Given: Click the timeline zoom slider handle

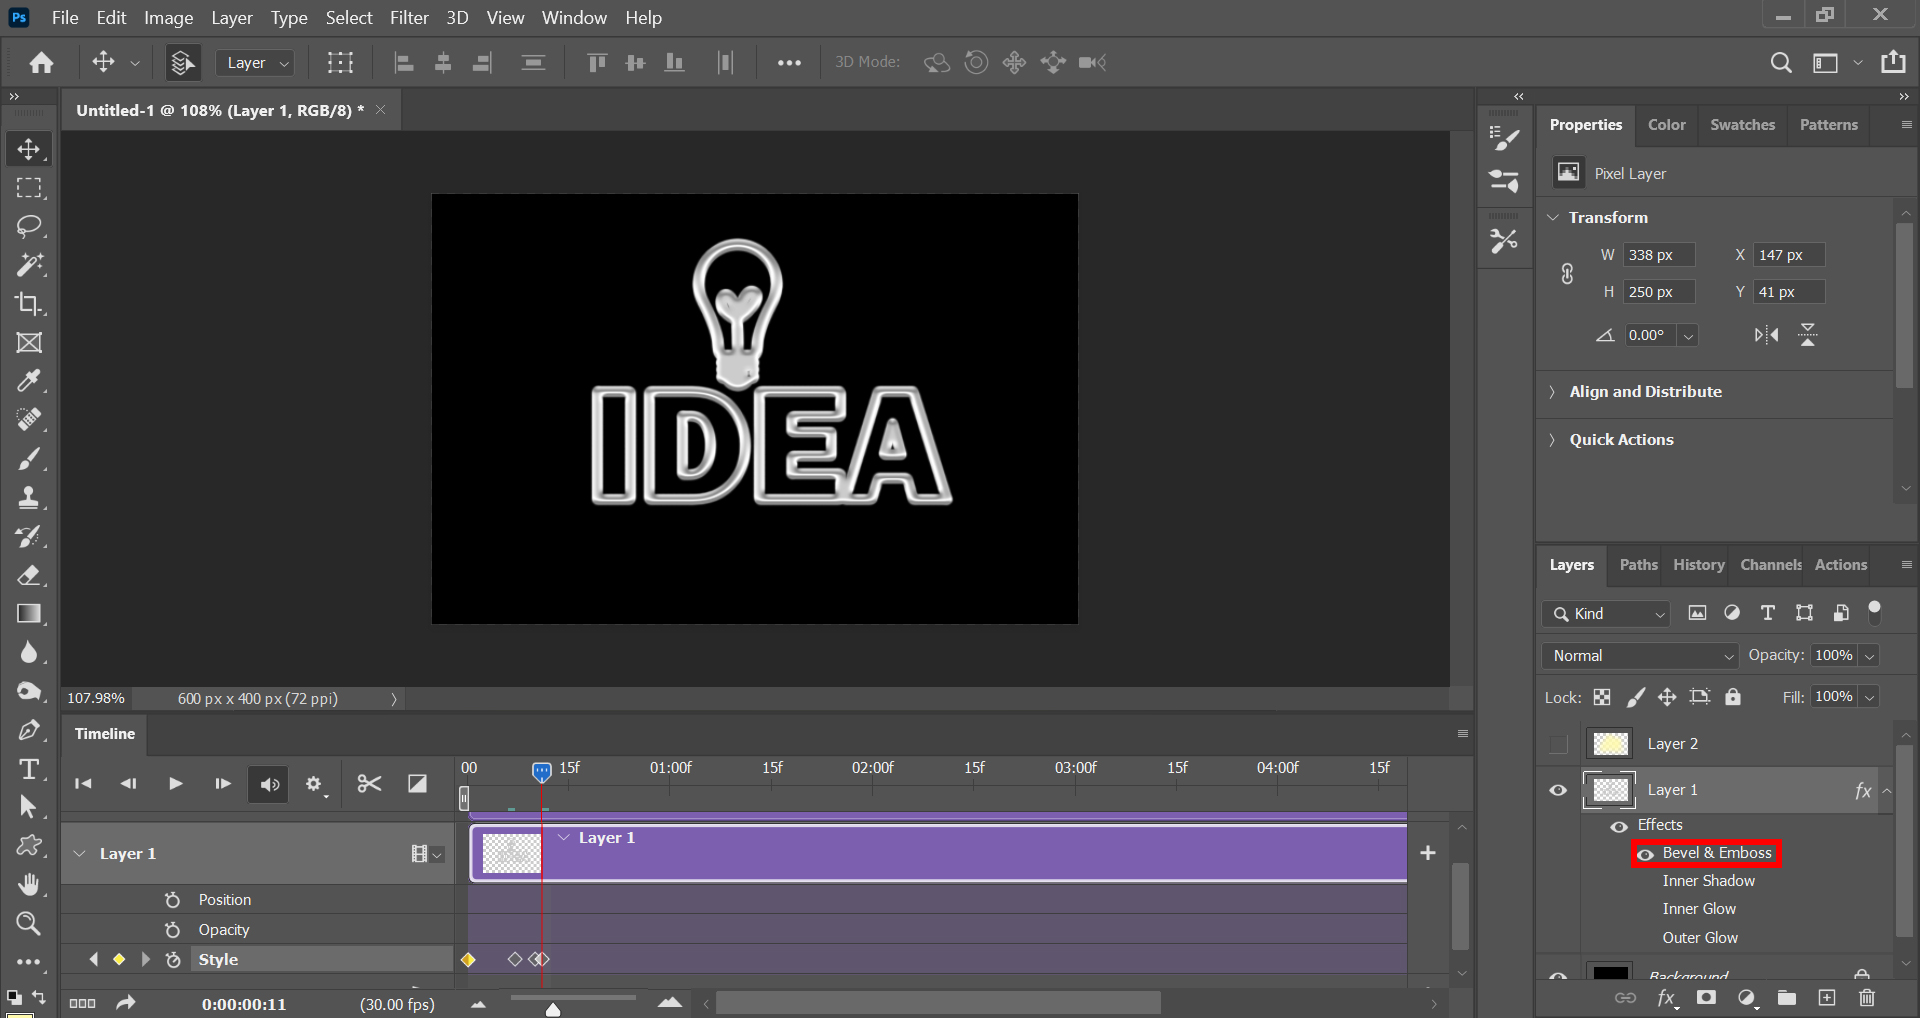Looking at the screenshot, I should point(553,1010).
